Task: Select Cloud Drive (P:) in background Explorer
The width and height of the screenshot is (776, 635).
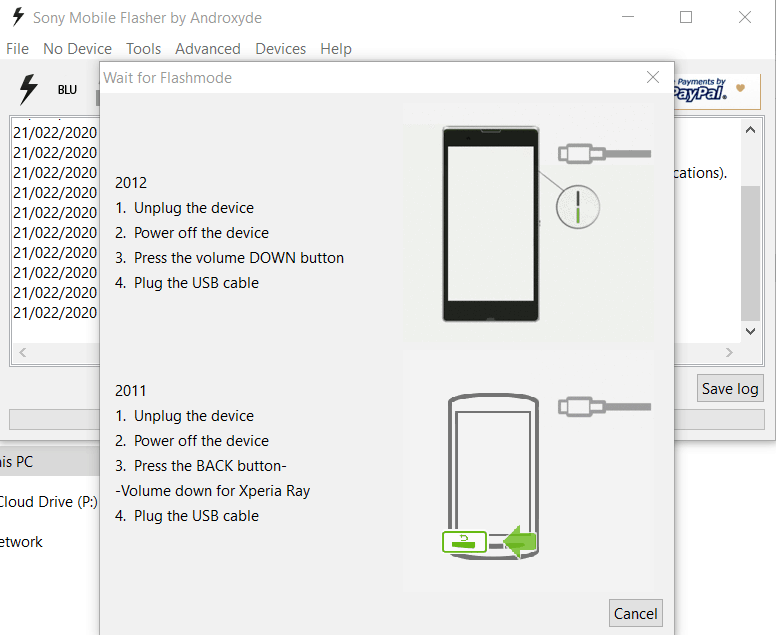Action: (x=48, y=502)
